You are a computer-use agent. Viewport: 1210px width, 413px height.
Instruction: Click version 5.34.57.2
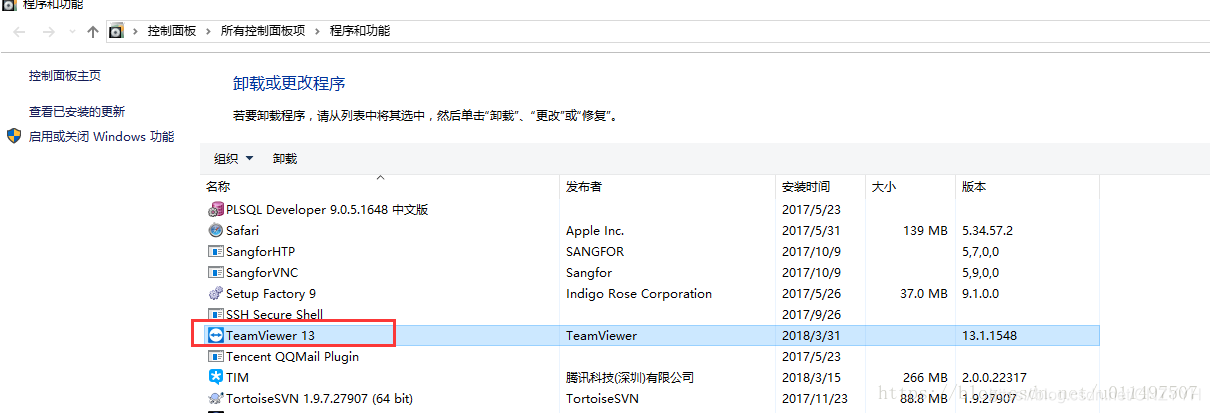pyautogui.click(x=987, y=231)
